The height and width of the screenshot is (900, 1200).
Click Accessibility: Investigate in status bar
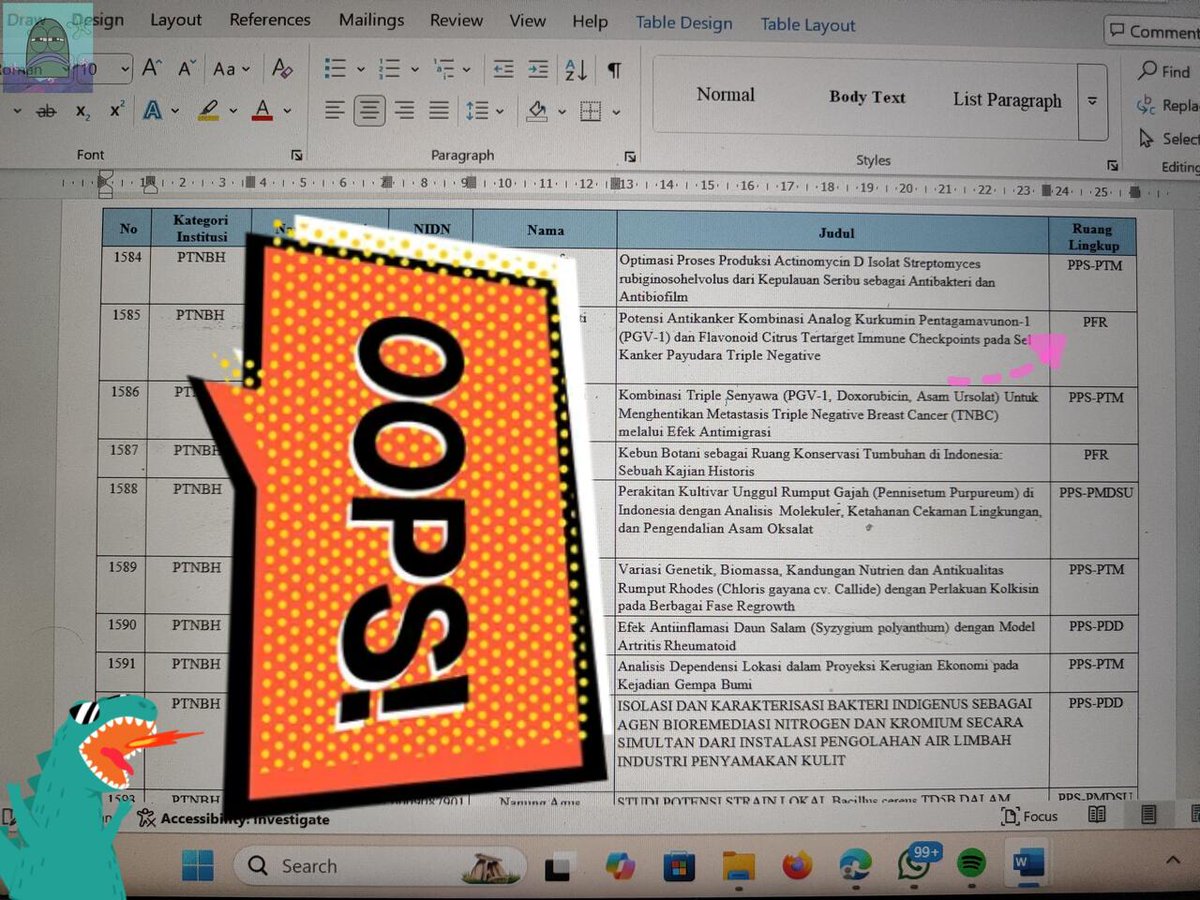tap(233, 819)
